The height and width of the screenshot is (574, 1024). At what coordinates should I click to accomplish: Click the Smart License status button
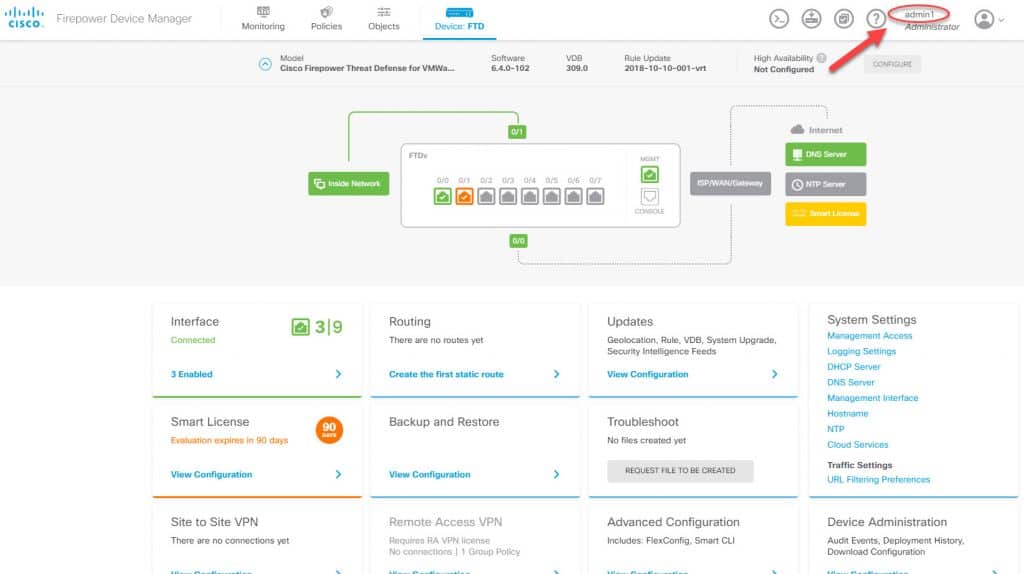pos(825,214)
